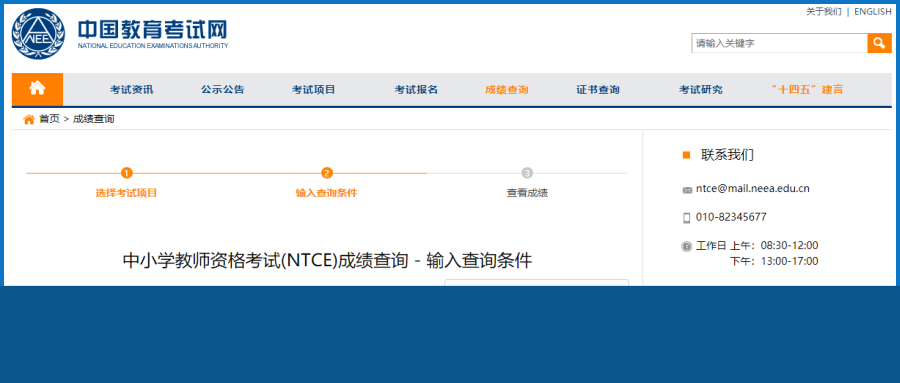Open the 考试研究 menu
This screenshot has width=900, height=383.
pos(701,90)
